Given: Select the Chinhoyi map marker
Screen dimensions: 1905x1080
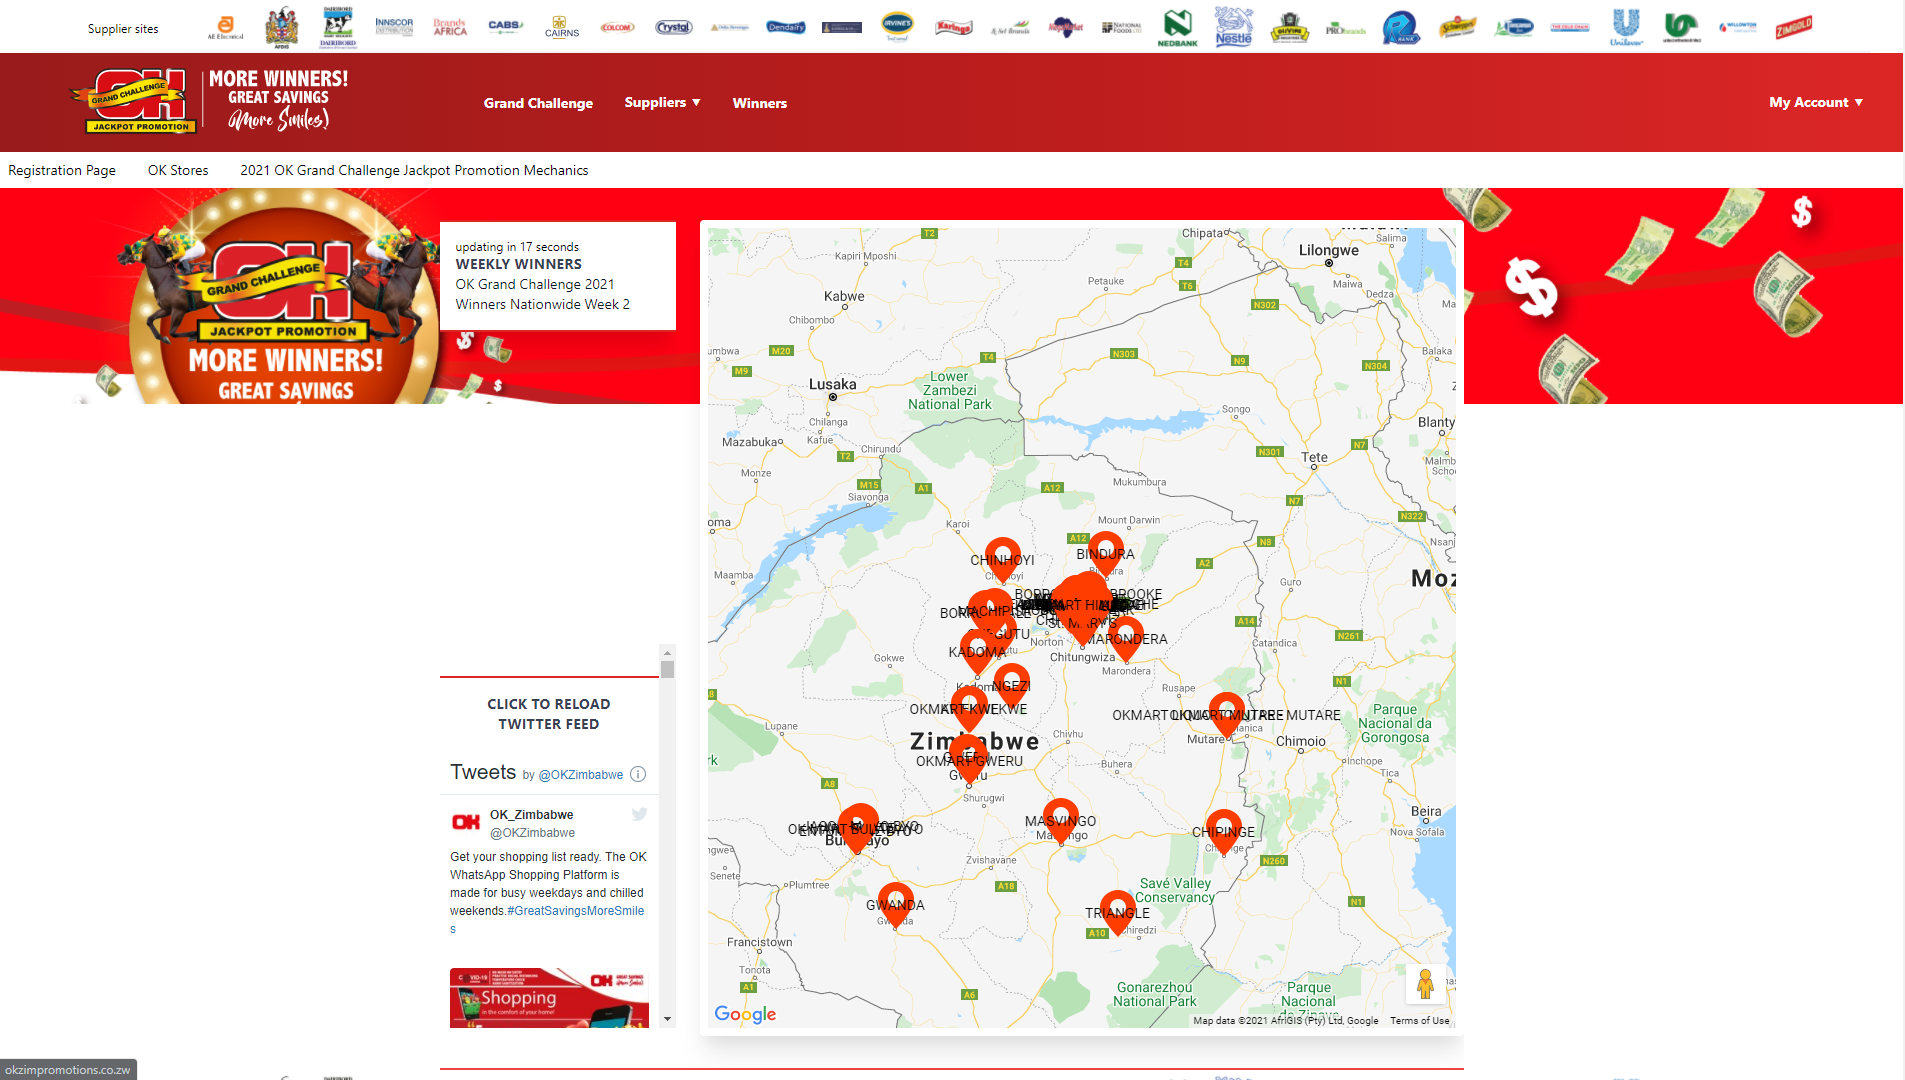Looking at the screenshot, I should (1002, 556).
